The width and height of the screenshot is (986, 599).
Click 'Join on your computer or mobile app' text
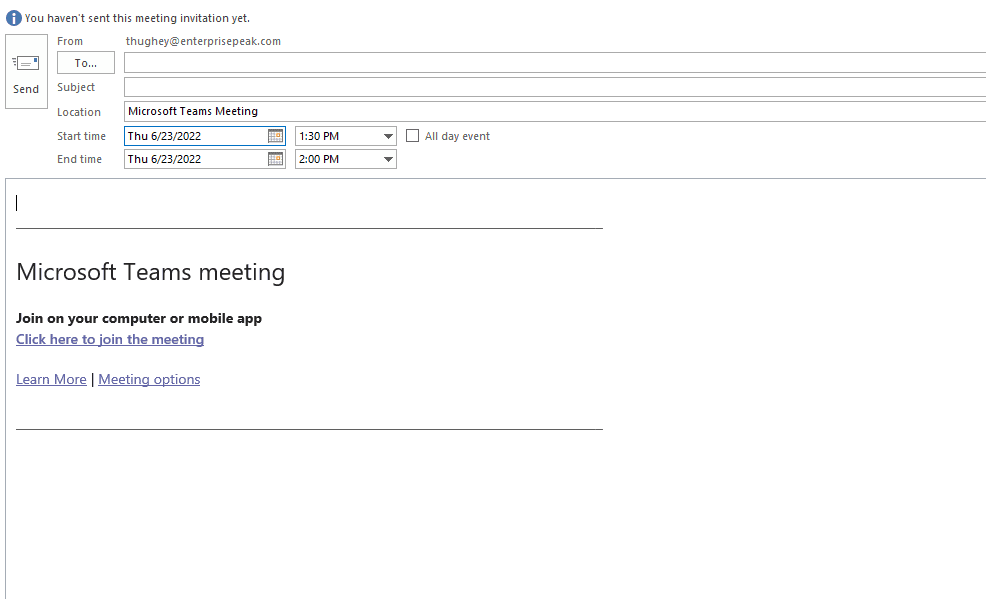point(139,318)
